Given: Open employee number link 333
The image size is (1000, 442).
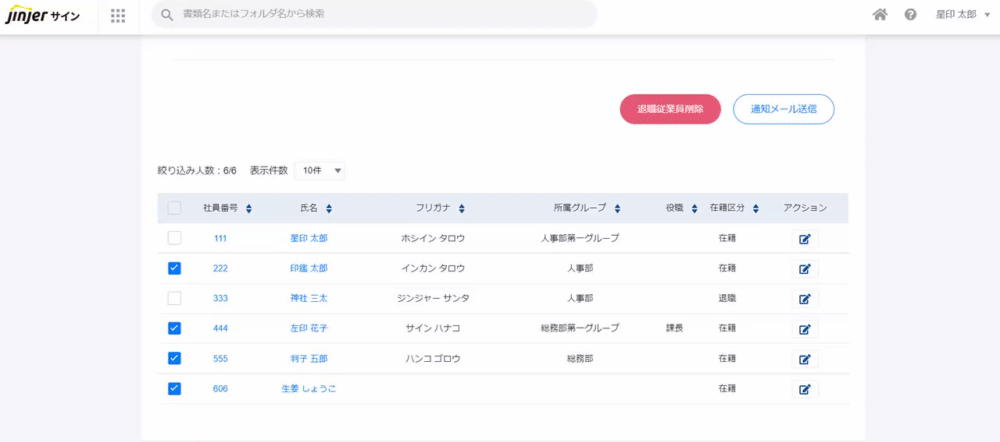Looking at the screenshot, I should [x=220, y=298].
